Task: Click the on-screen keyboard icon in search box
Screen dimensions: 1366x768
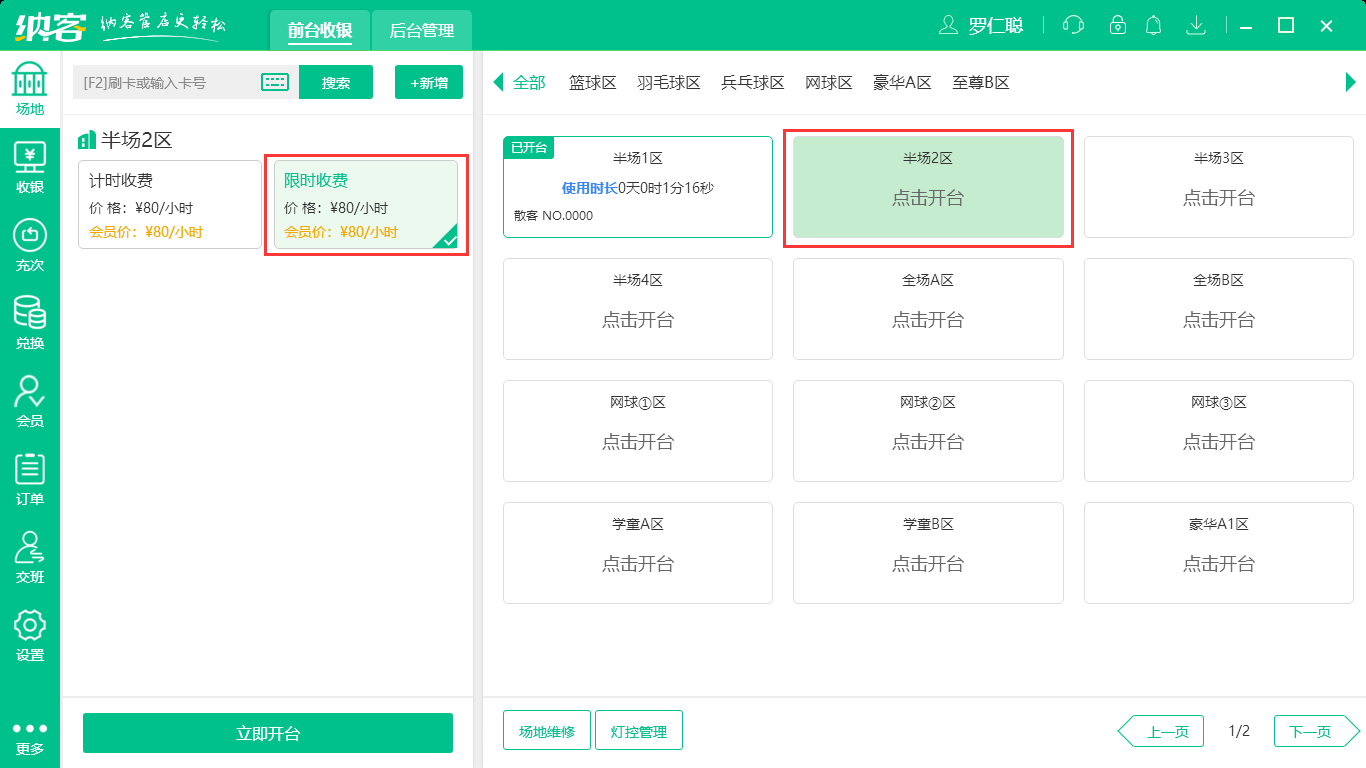Action: [275, 83]
